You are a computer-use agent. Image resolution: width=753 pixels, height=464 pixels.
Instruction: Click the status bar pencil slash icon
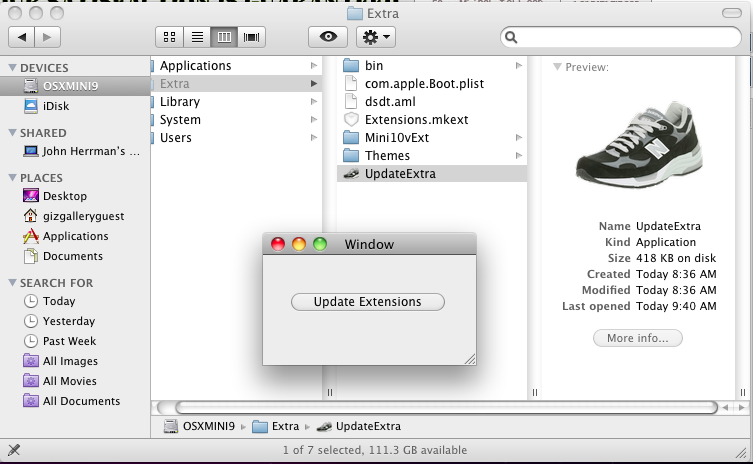[14, 450]
